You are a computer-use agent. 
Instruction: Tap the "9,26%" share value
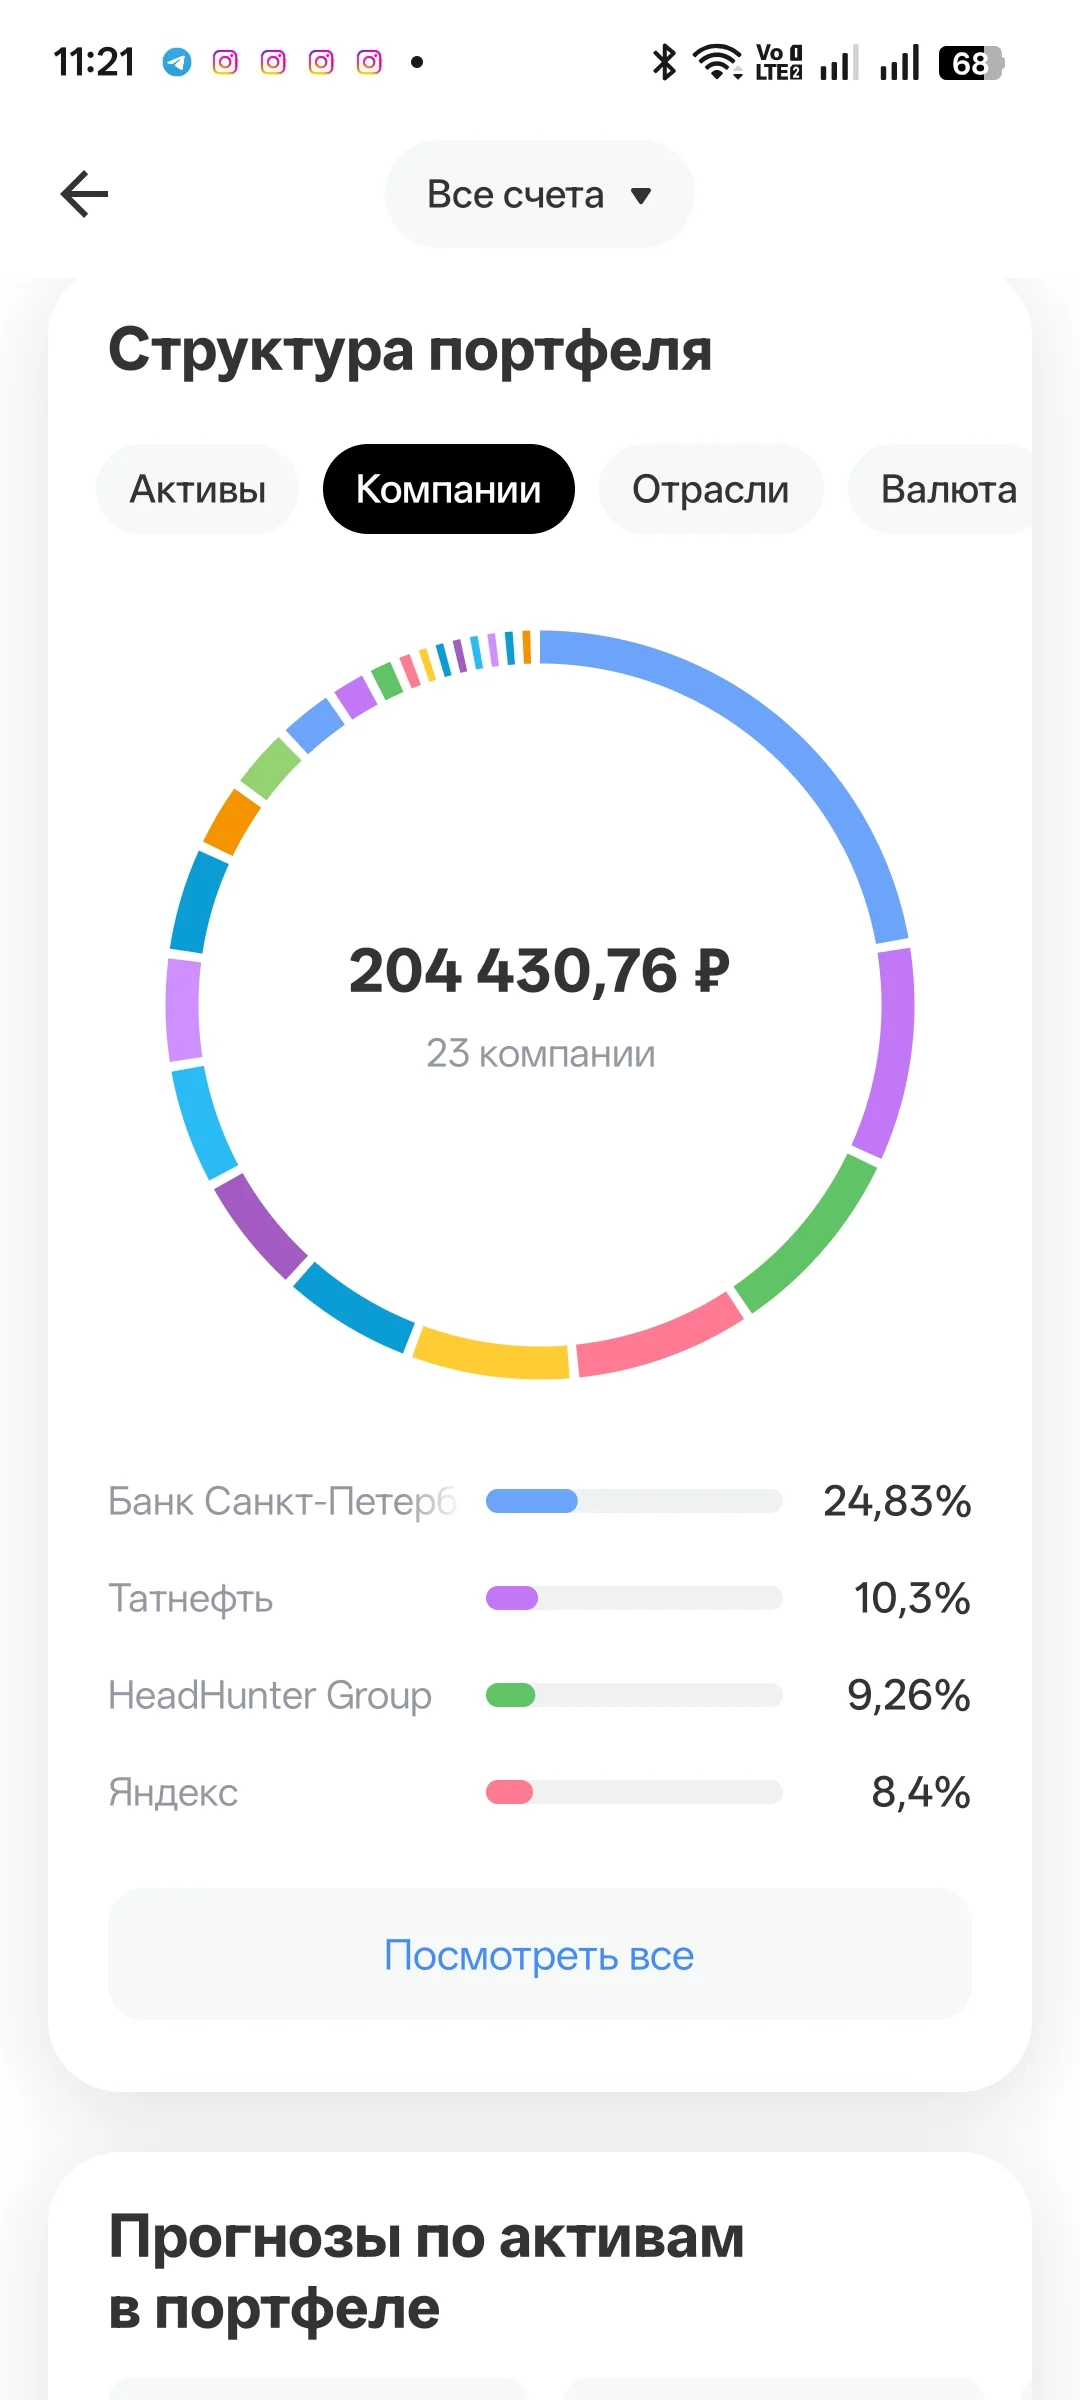click(x=909, y=1695)
